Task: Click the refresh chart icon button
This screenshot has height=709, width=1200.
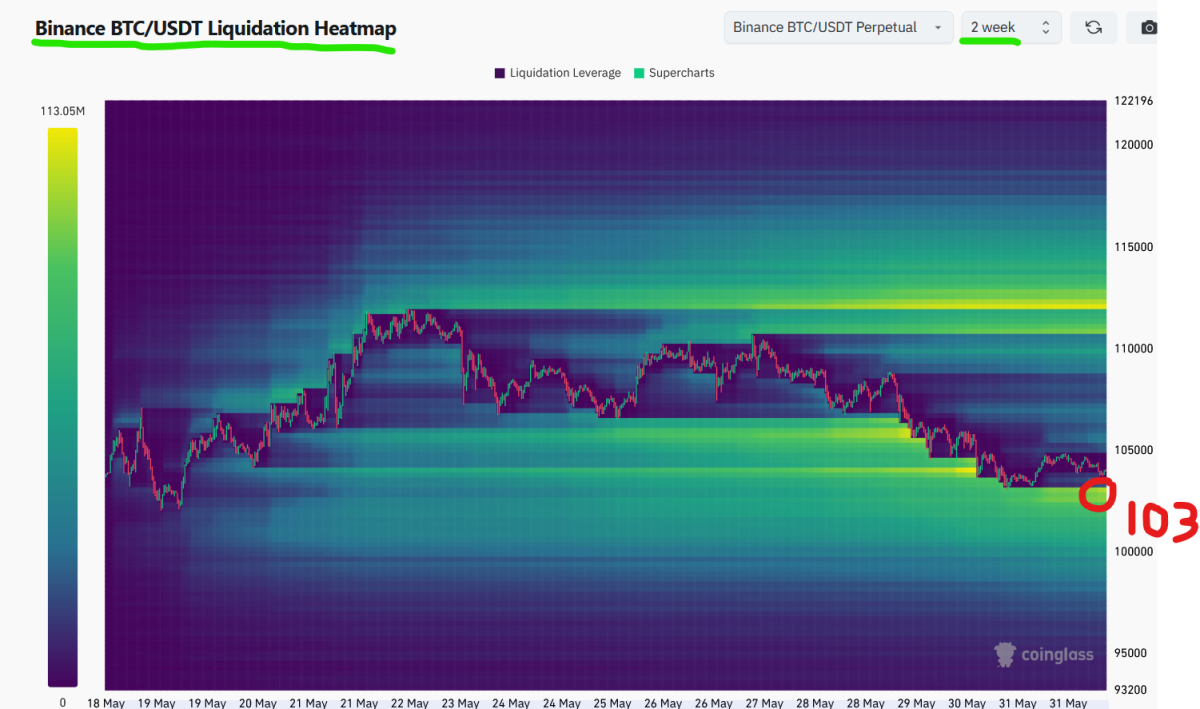Action: point(1093,27)
